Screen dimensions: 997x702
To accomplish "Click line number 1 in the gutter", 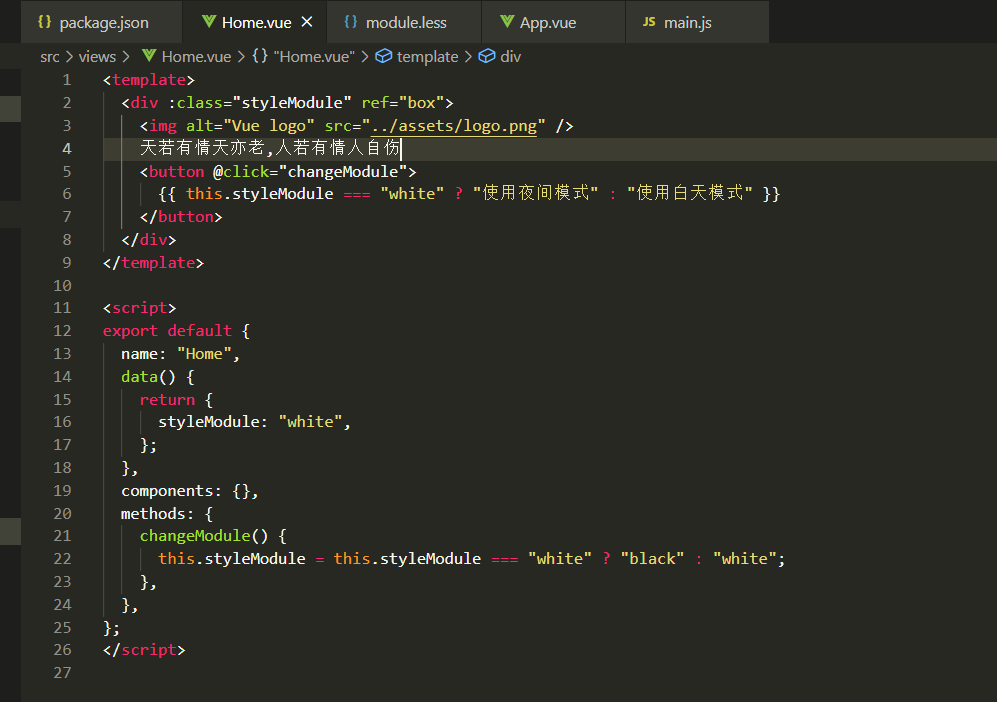I will pos(67,80).
